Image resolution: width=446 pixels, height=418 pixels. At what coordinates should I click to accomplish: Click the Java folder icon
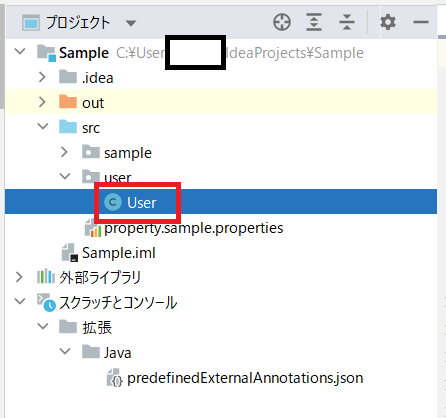tap(91, 351)
